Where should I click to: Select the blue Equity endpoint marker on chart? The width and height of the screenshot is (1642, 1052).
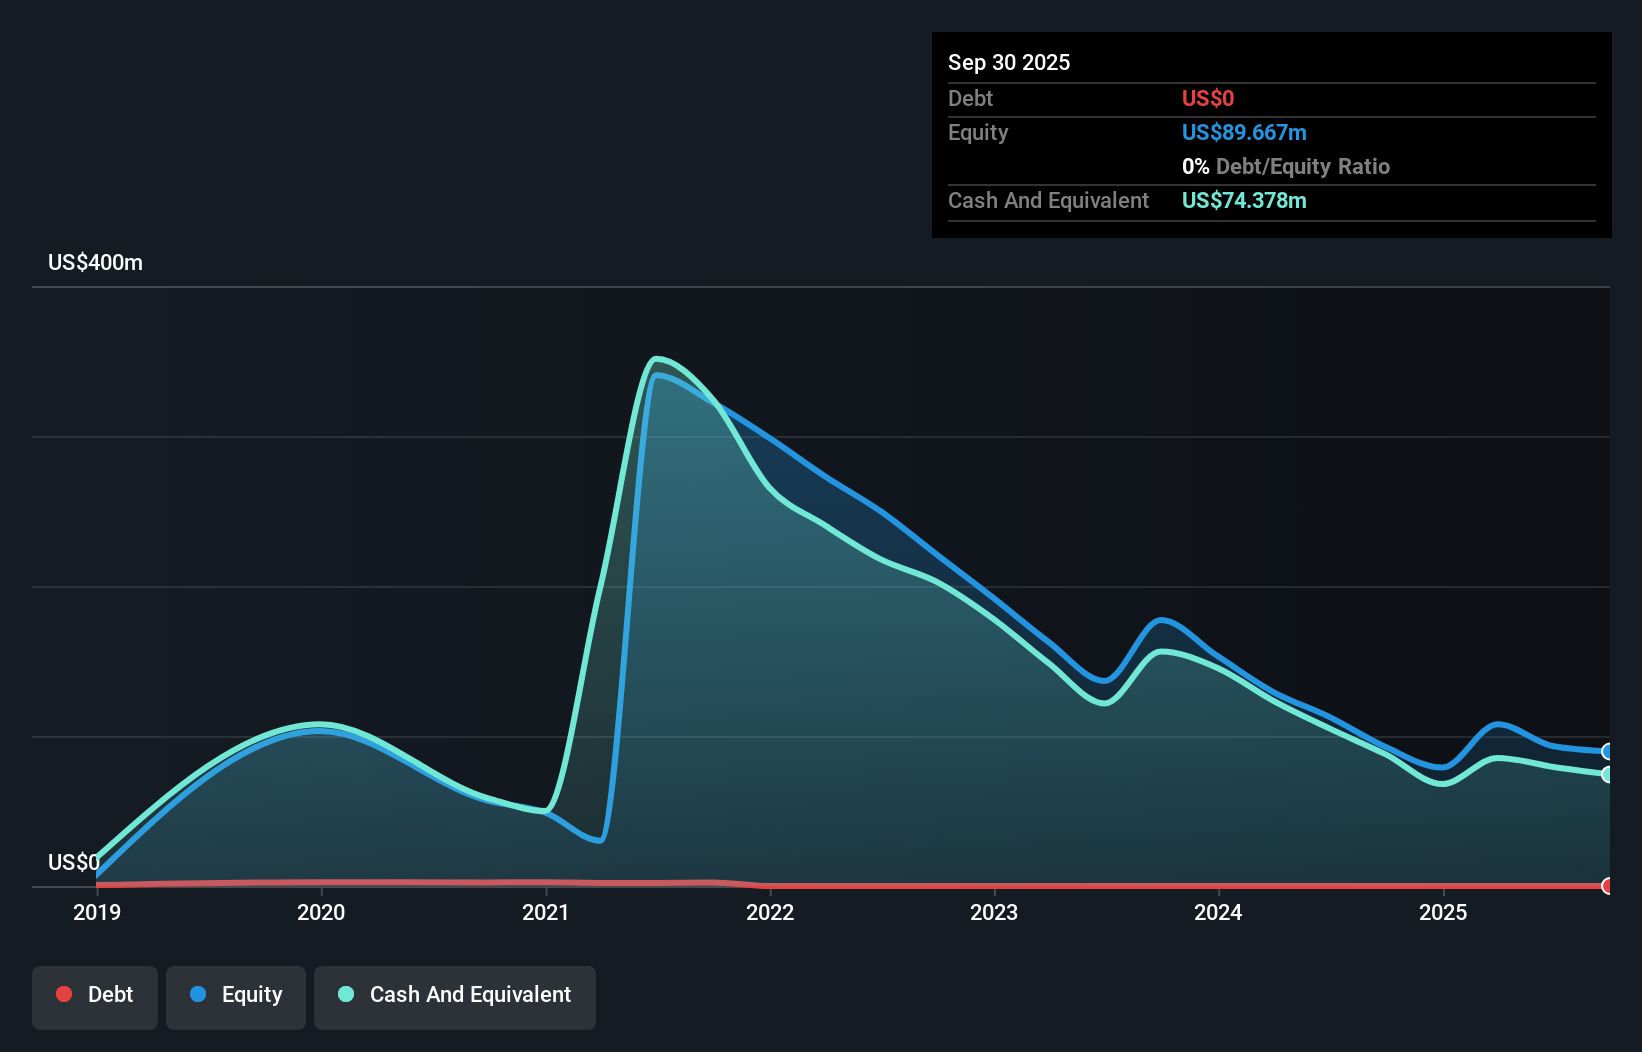(1606, 750)
